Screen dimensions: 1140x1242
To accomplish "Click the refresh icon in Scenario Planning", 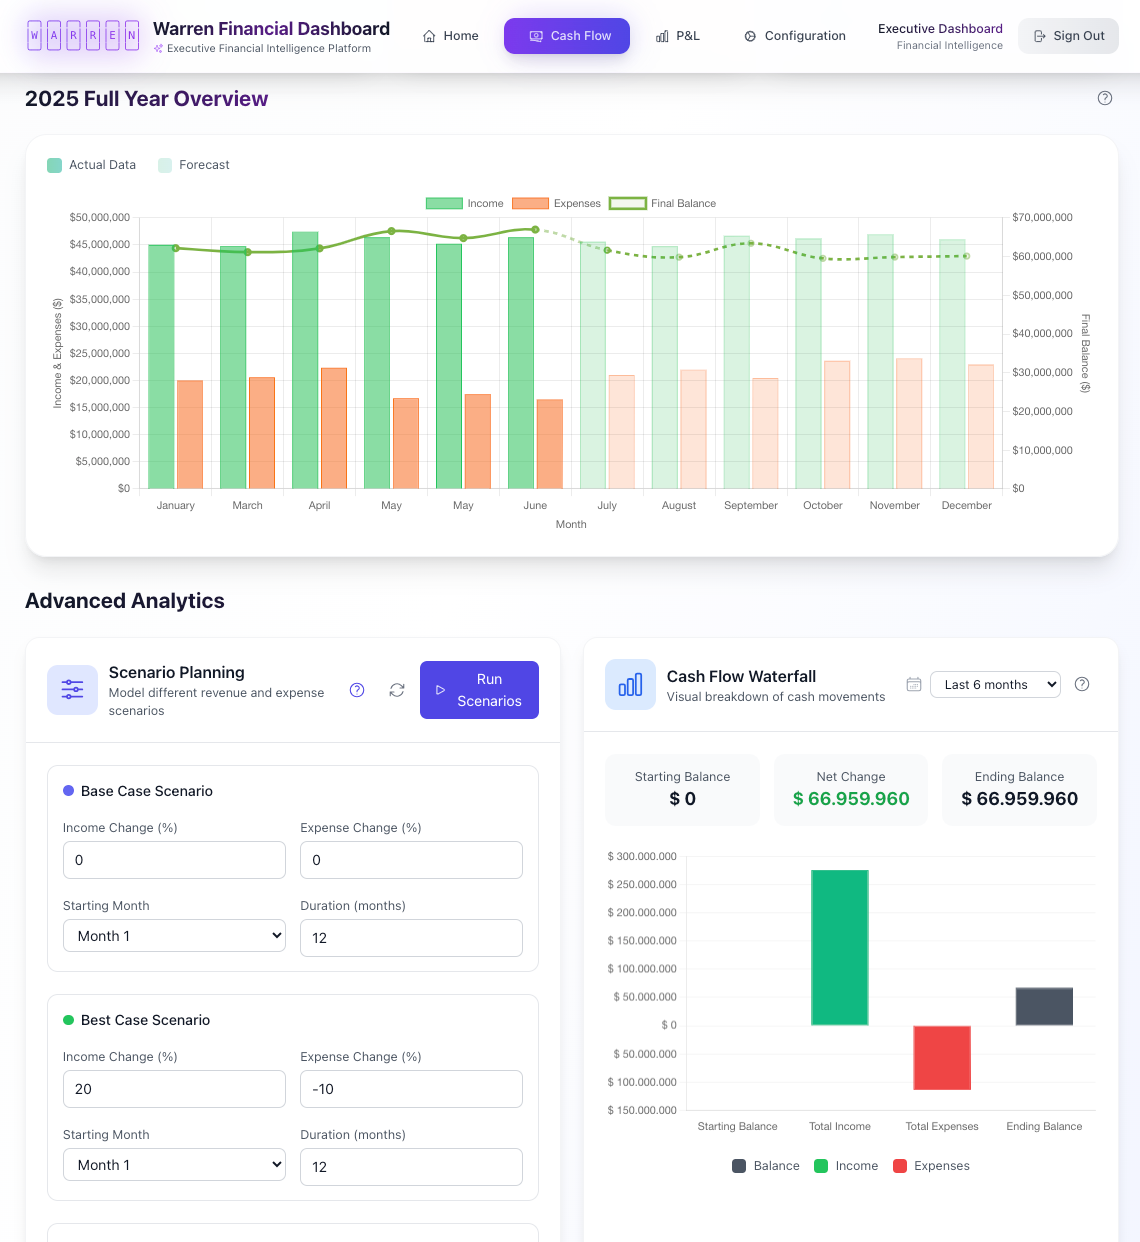I will [x=397, y=690].
